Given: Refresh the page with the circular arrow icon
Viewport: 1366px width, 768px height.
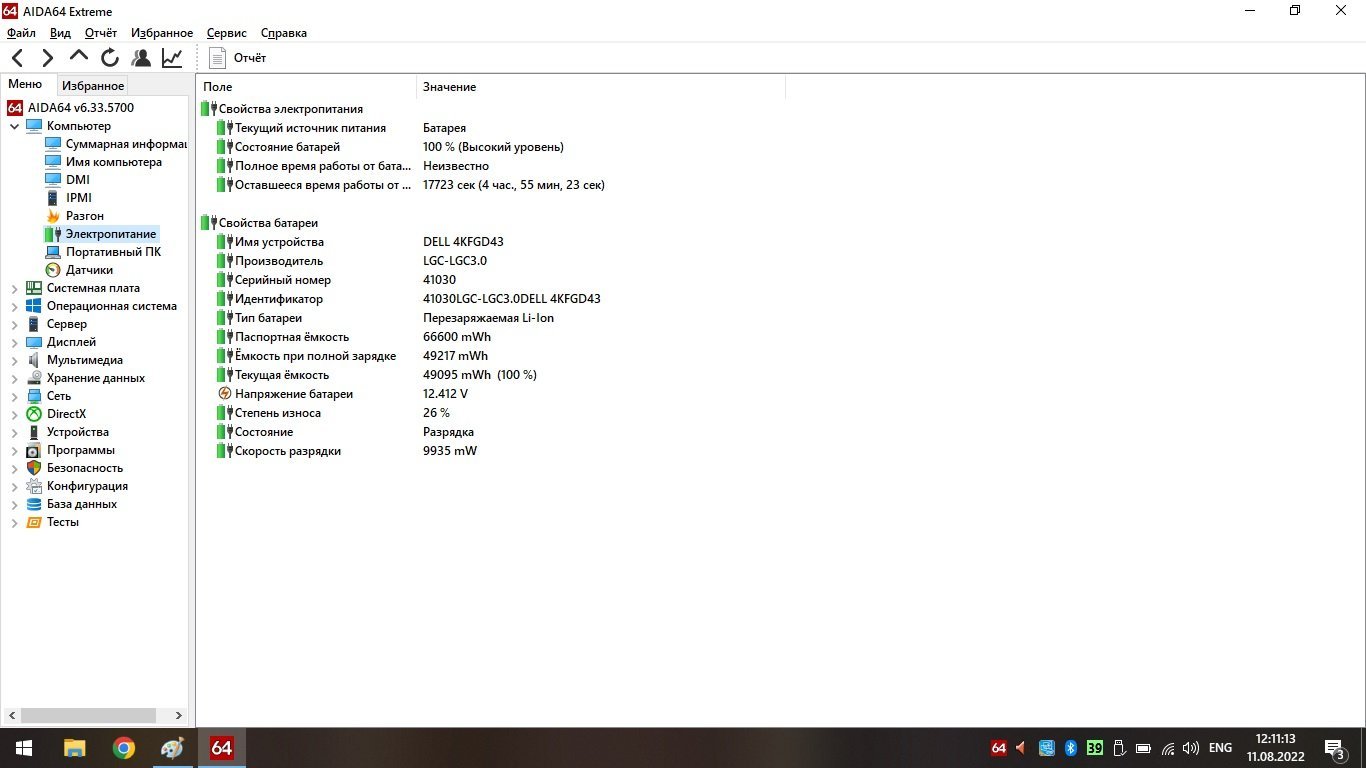Looking at the screenshot, I should (110, 58).
